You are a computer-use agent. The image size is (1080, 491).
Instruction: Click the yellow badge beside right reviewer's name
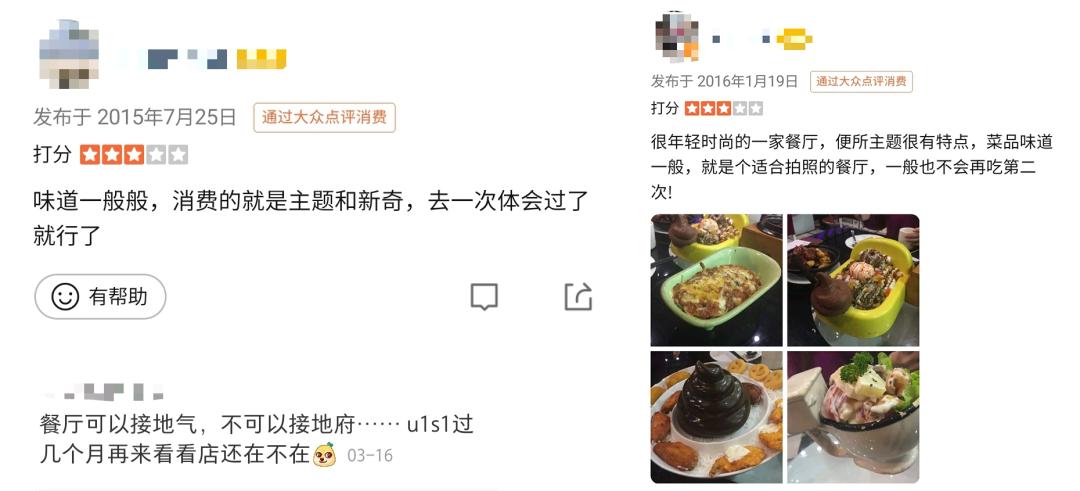coord(794,39)
